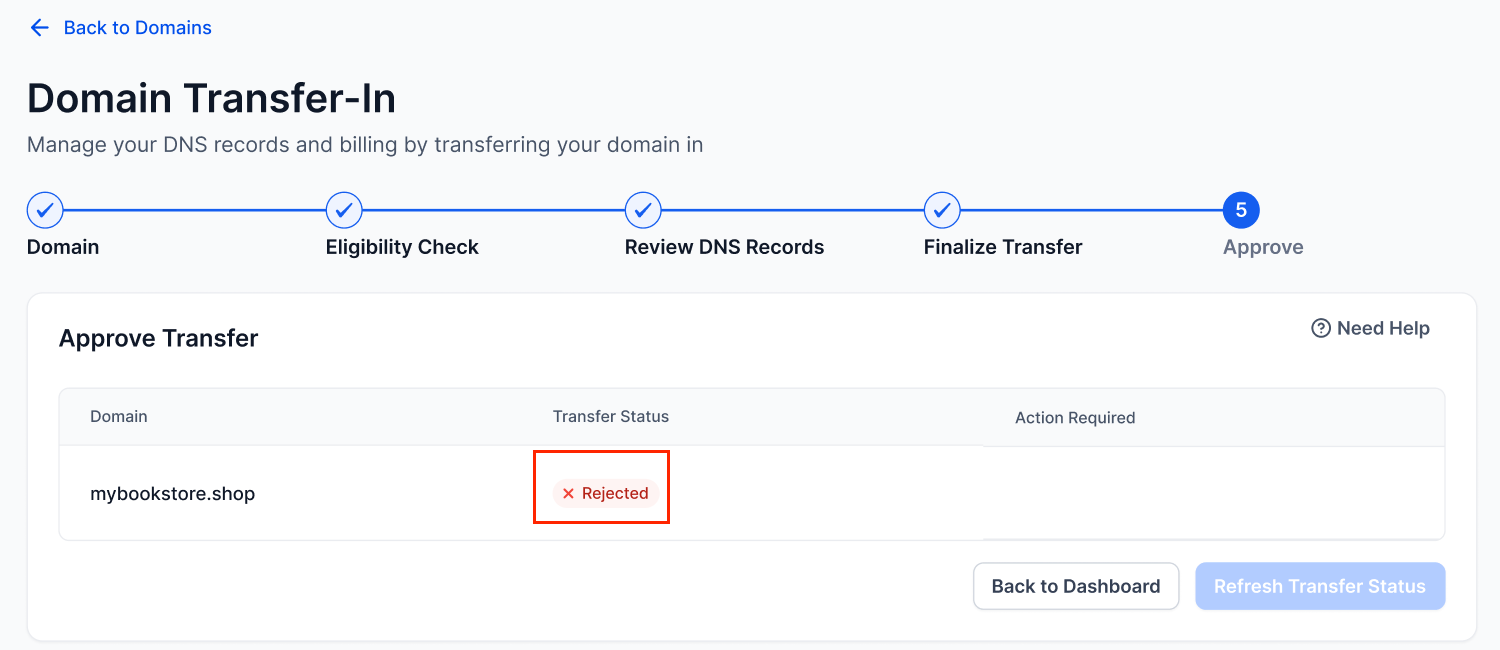Click the Action Required column header
1500x650 pixels.
tap(1075, 418)
